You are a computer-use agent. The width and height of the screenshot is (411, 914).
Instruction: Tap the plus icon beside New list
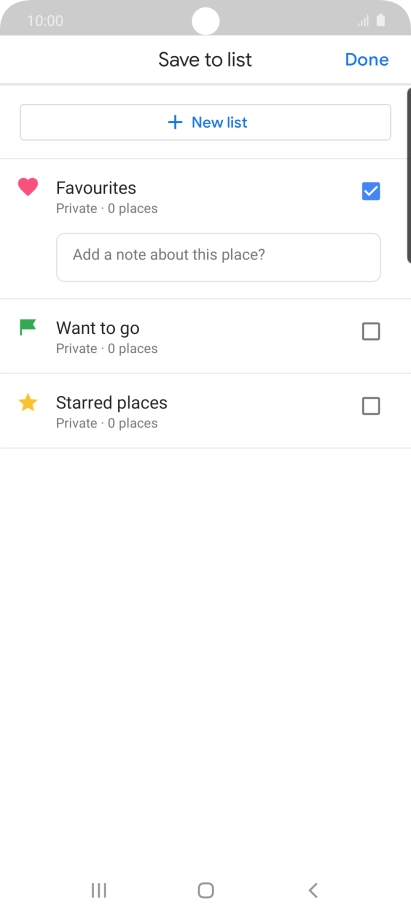pyautogui.click(x=175, y=122)
